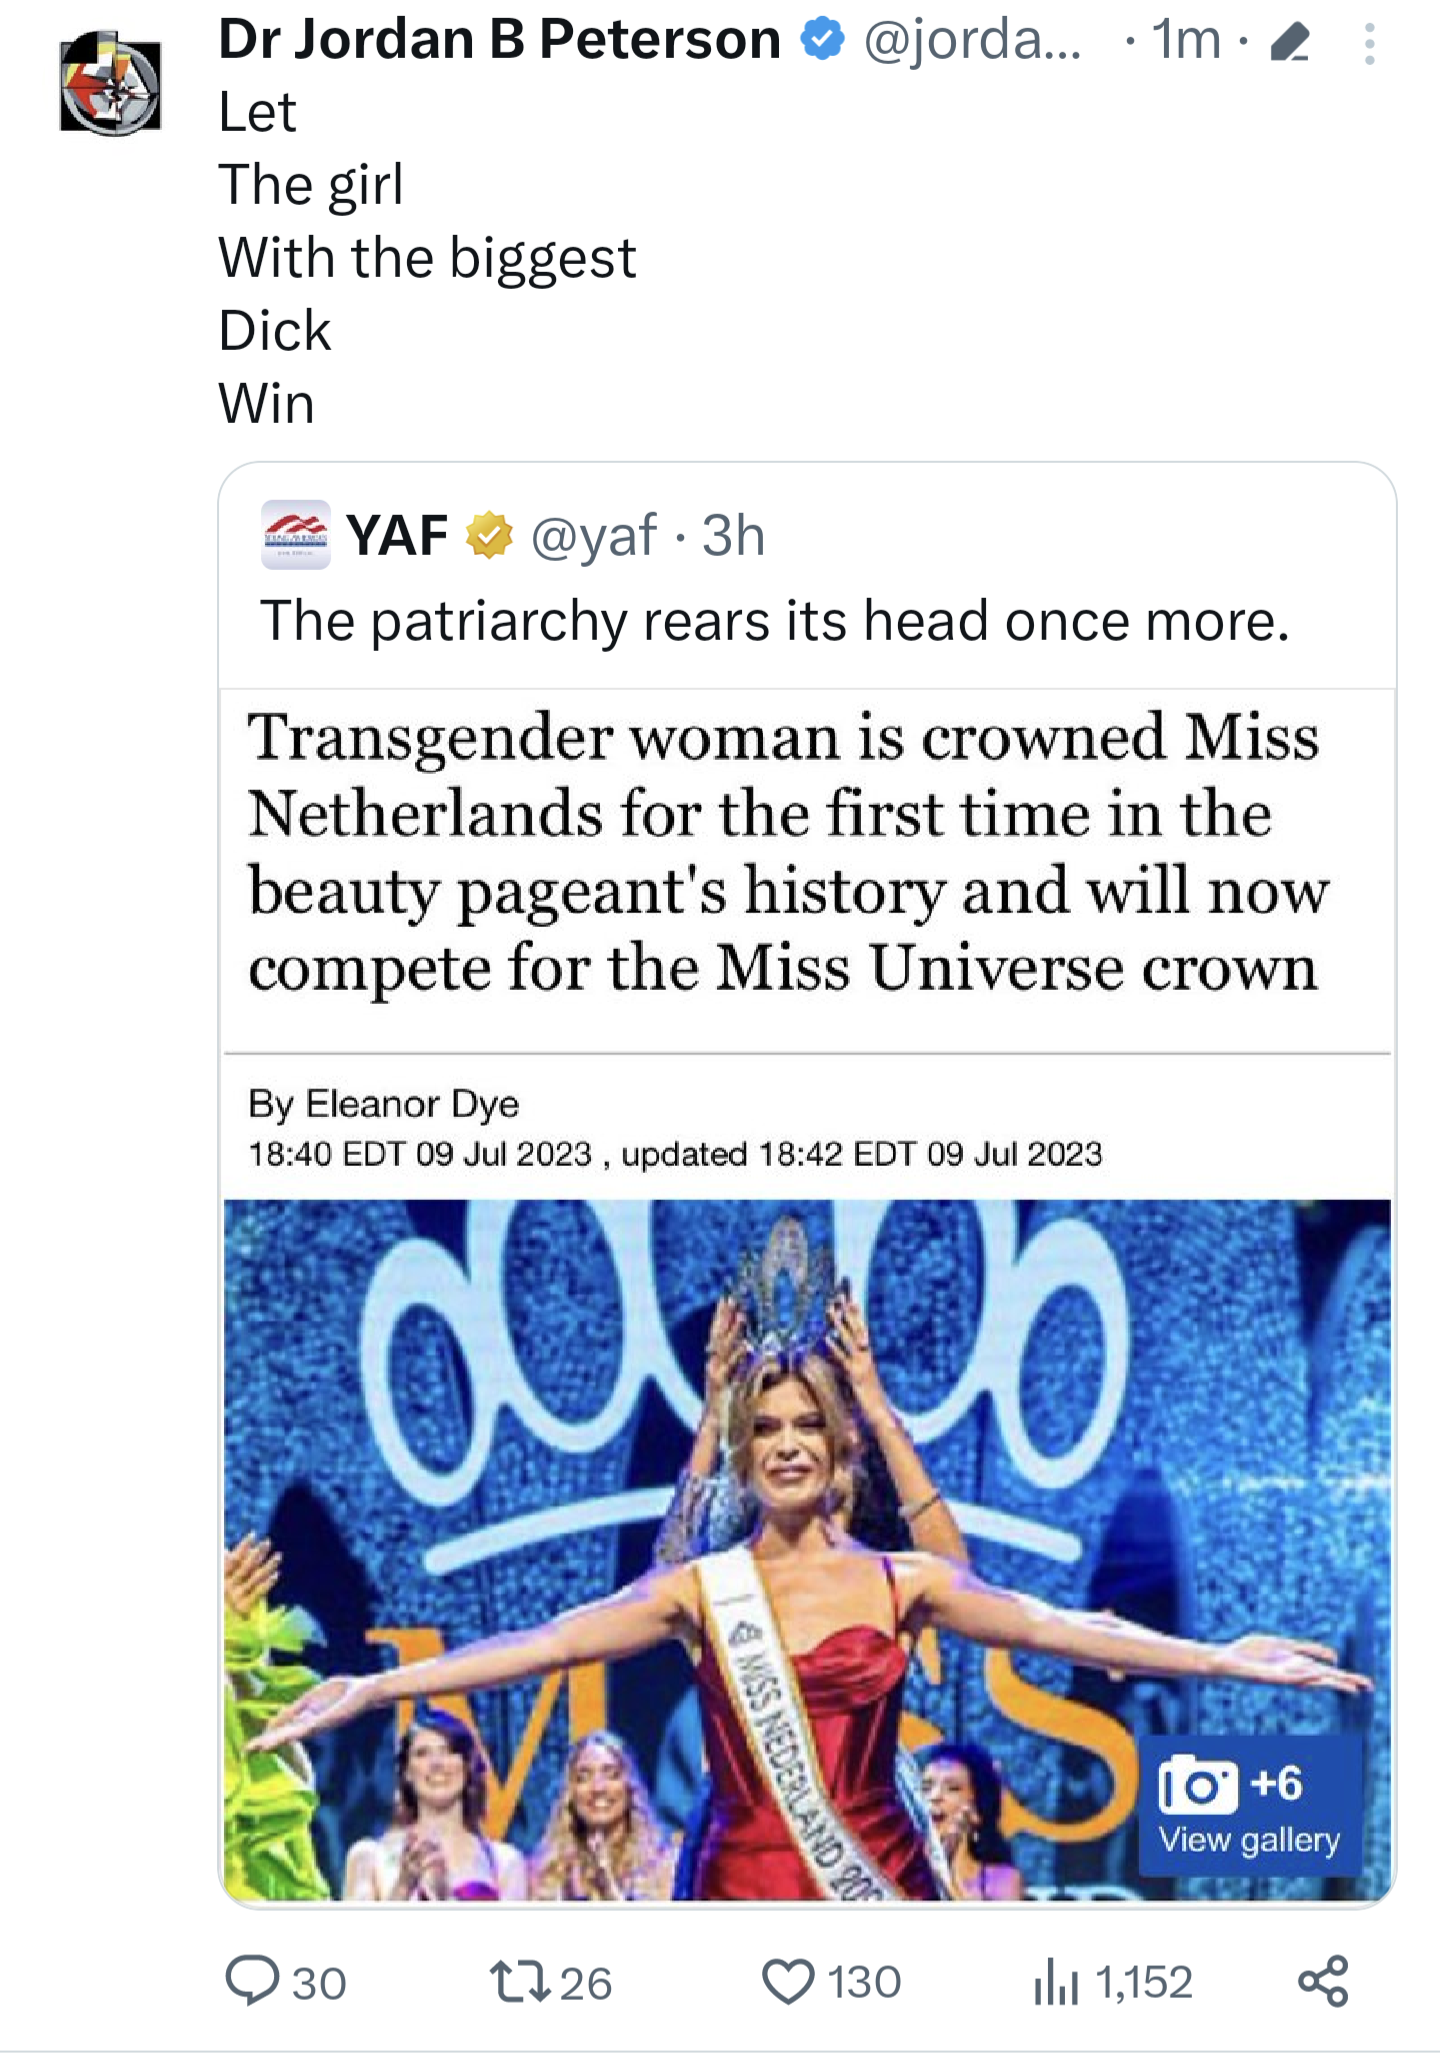Click the gold verified badge beside YAF
Screen dimensions: 1440x2061
pyautogui.click(x=488, y=535)
